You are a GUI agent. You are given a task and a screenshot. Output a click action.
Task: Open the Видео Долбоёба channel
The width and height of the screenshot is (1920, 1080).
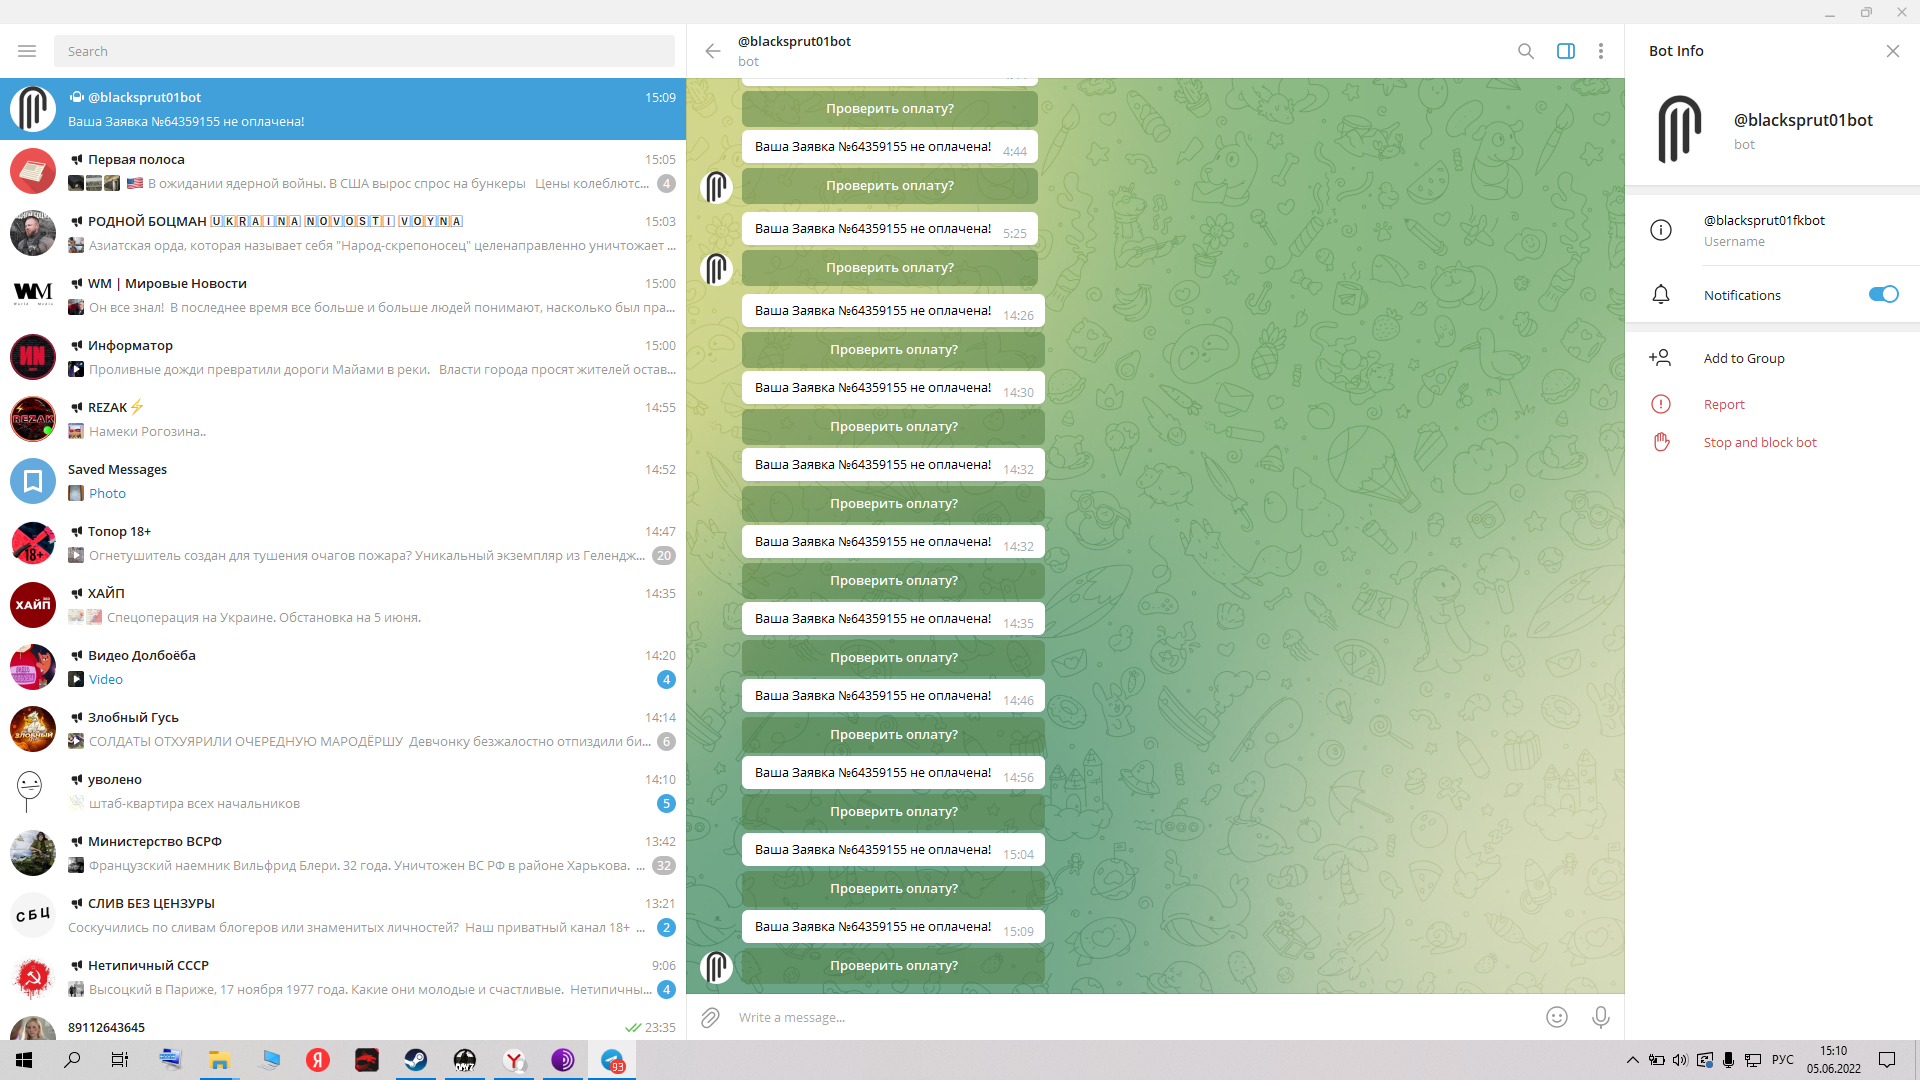point(343,667)
